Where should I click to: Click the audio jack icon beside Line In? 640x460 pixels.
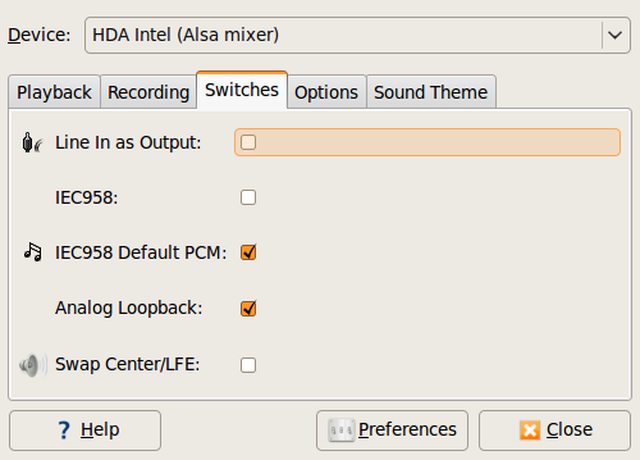click(x=32, y=142)
